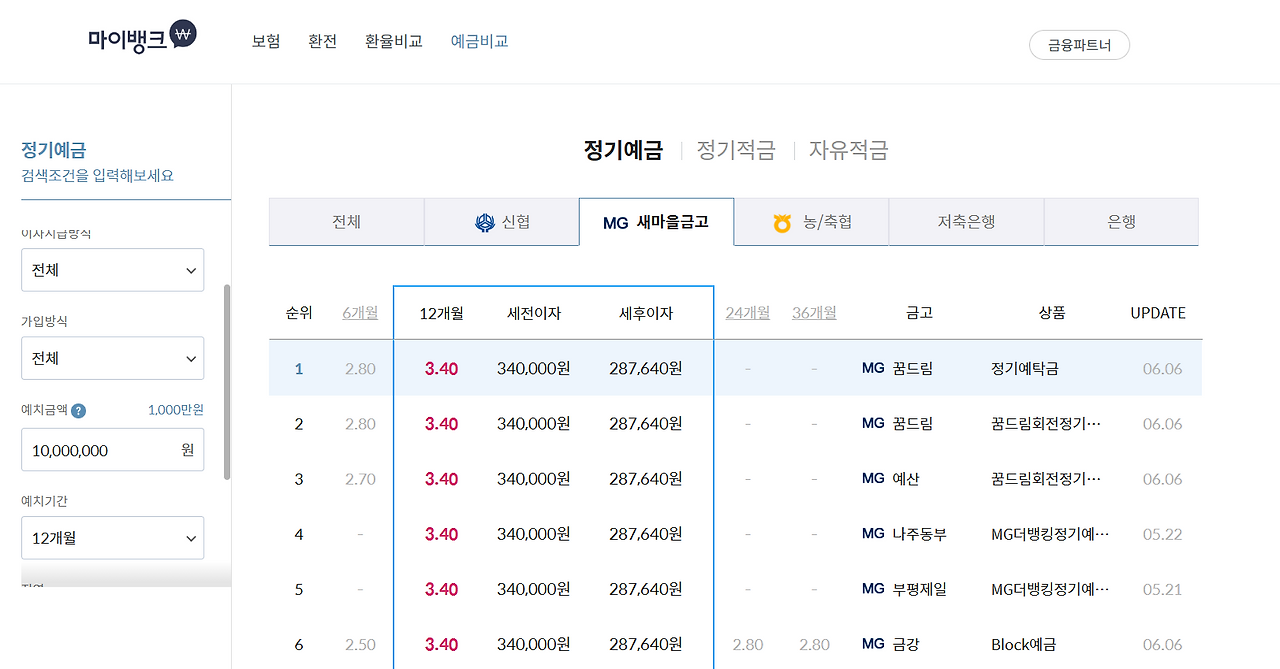The image size is (1280, 669).
Task: Open the 이자지급방식 dropdown
Action: click(113, 270)
